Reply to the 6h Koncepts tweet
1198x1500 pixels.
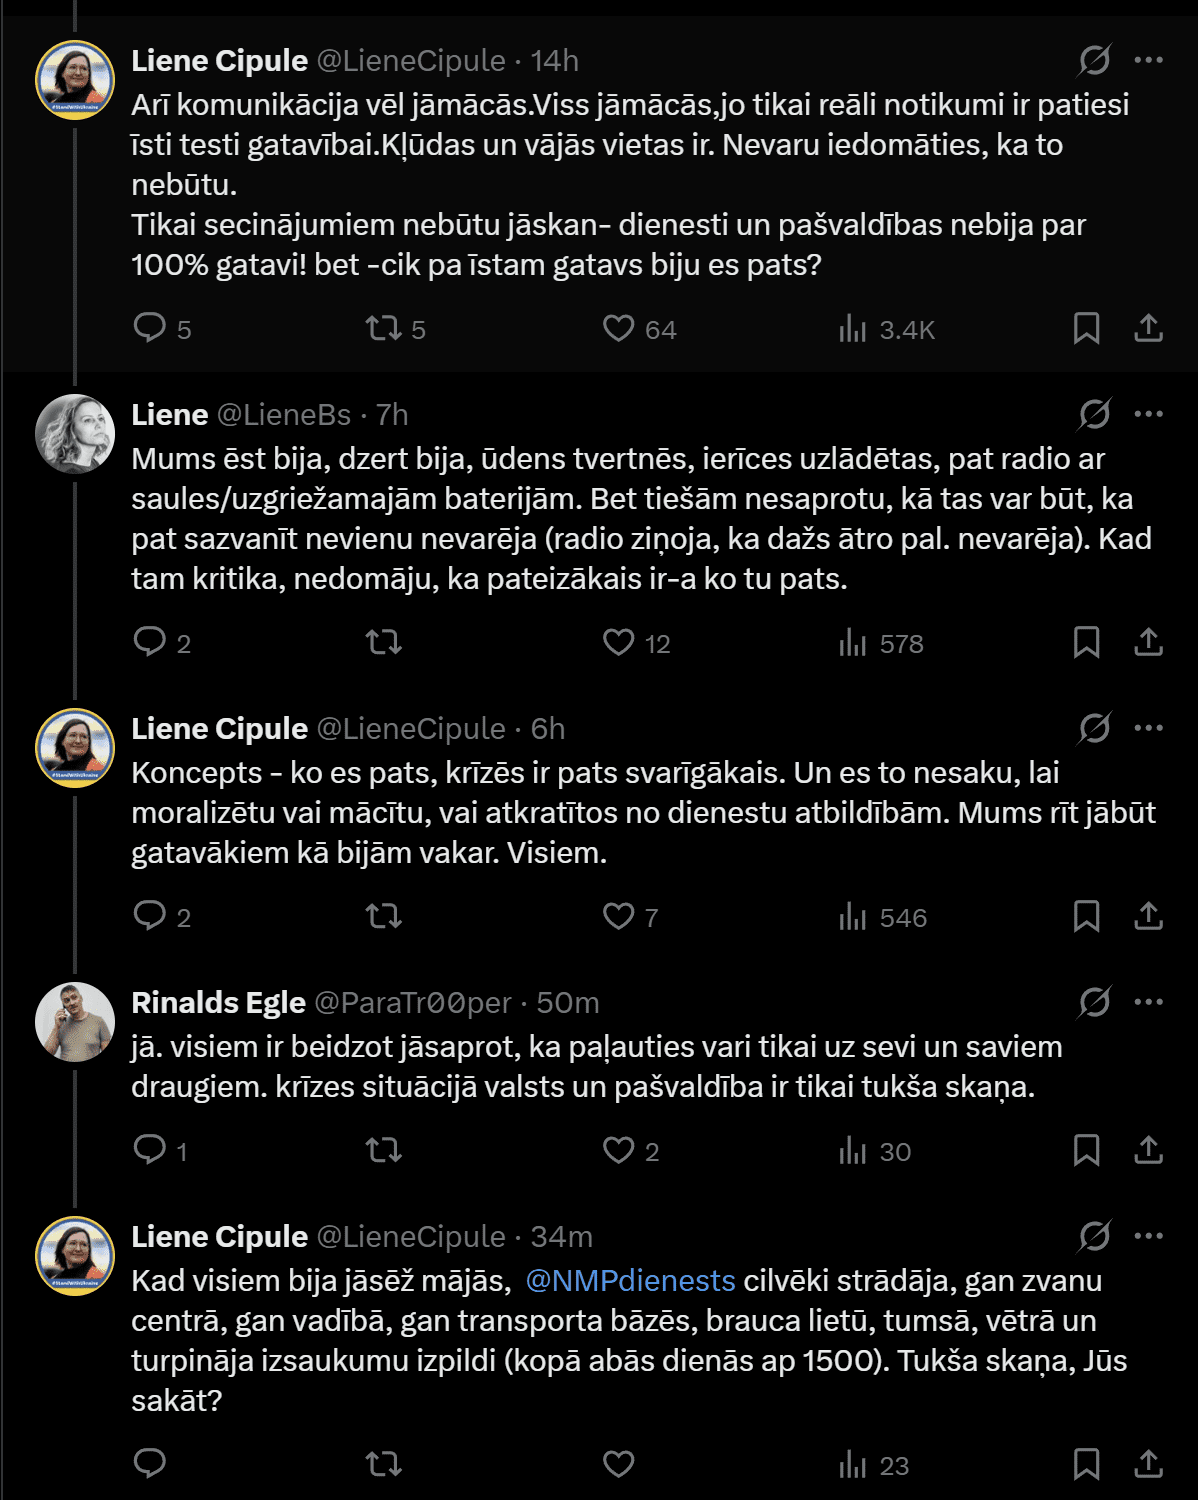click(161, 917)
